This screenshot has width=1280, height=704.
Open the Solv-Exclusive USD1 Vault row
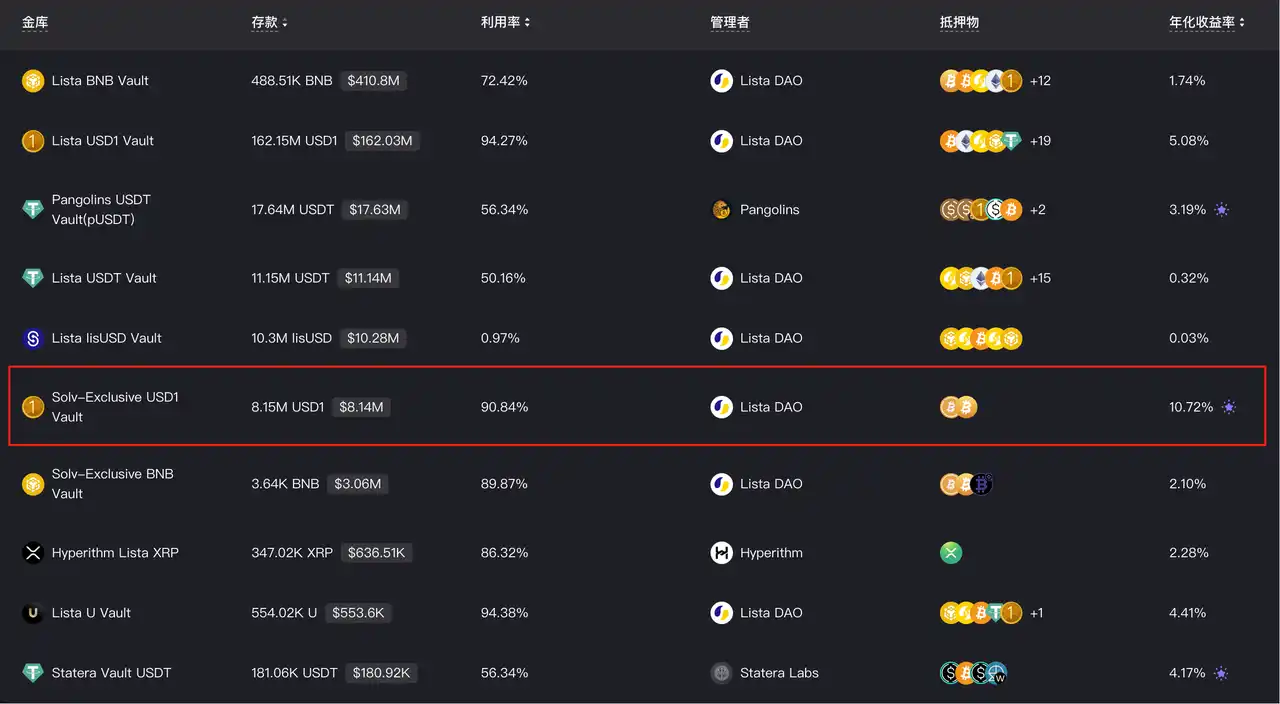115,407
